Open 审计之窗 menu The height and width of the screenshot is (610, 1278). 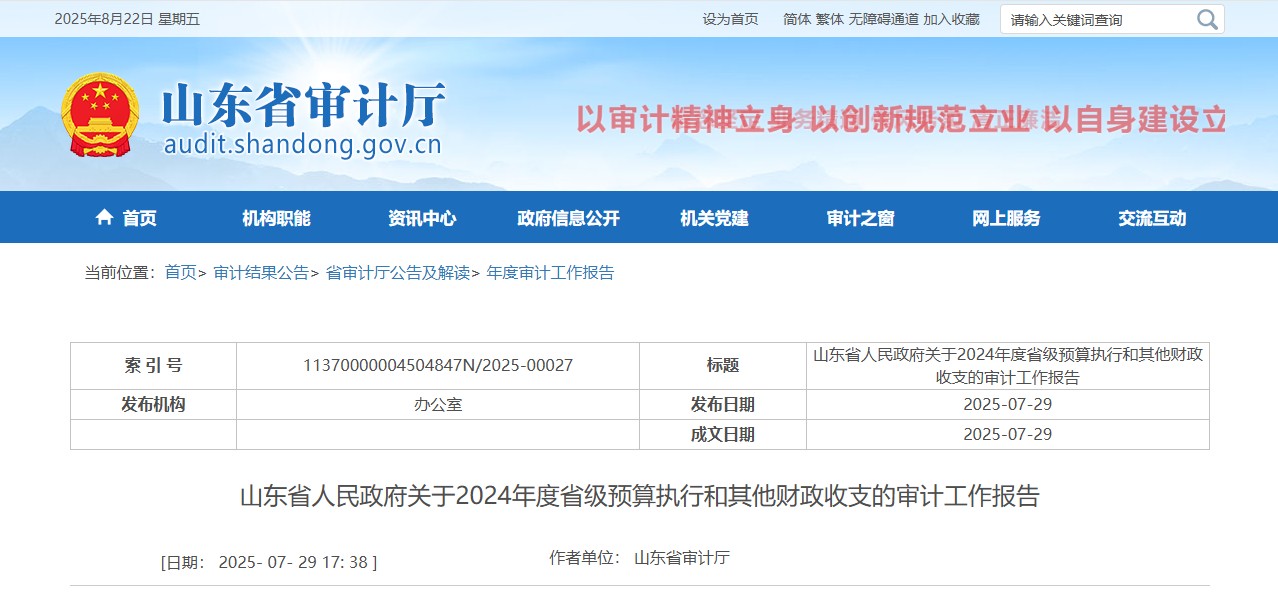click(860, 218)
